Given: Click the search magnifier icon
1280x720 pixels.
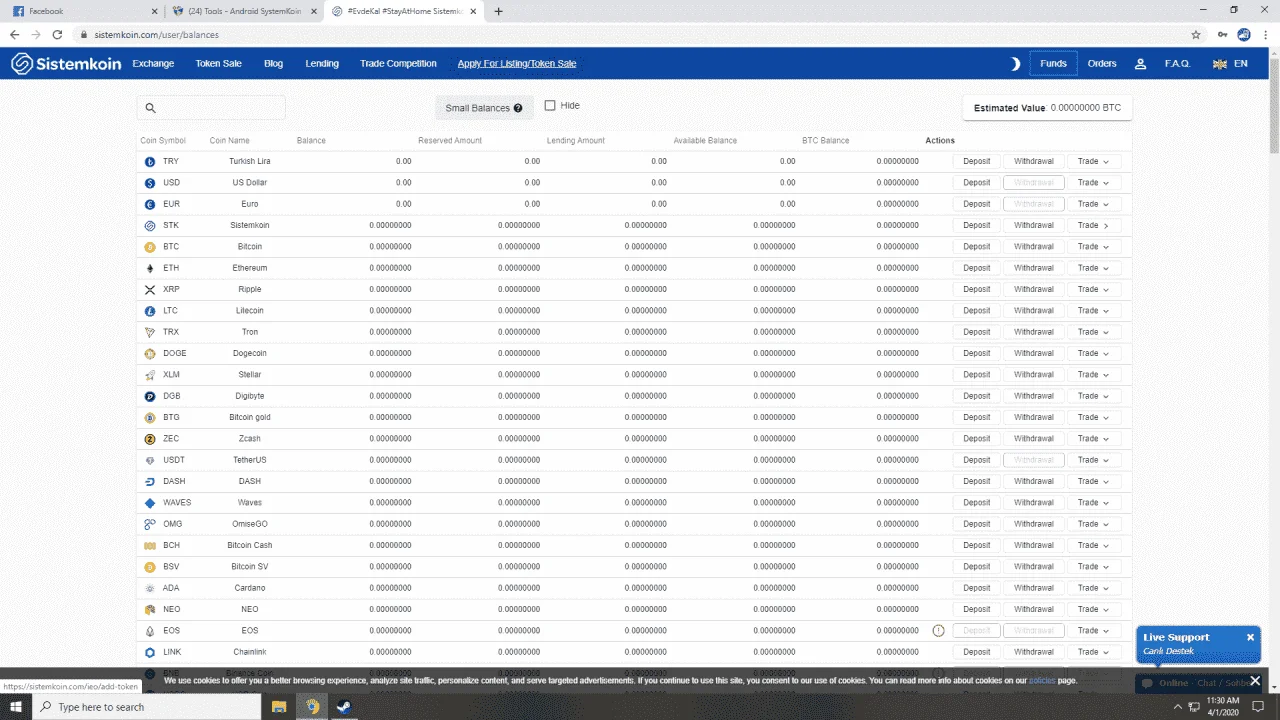Looking at the screenshot, I should click(x=151, y=108).
